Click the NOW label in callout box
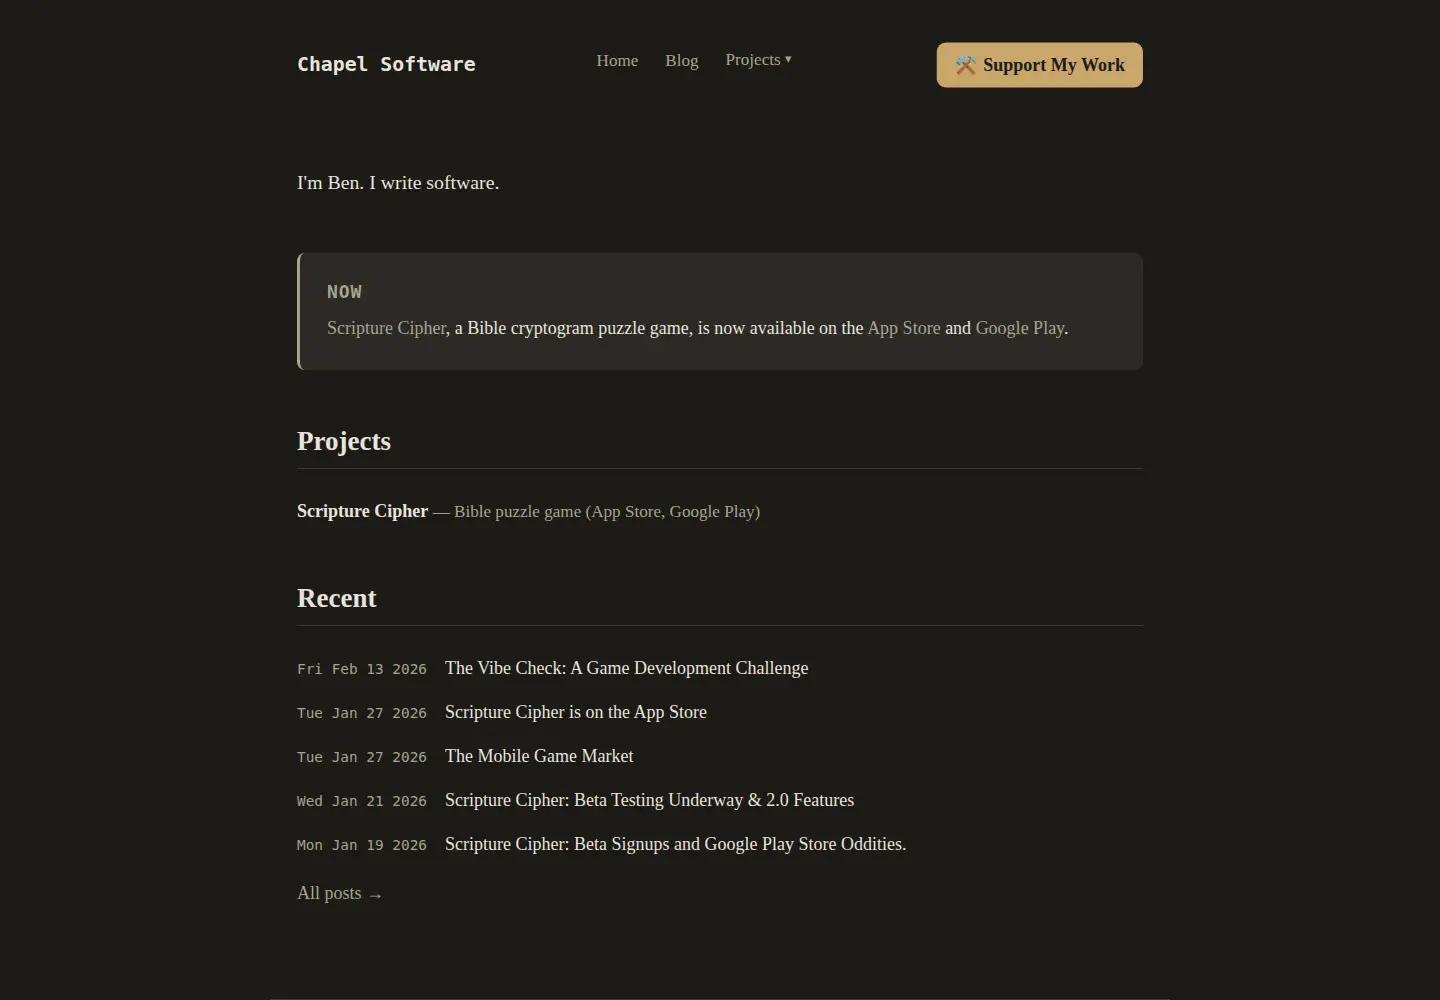This screenshot has width=1440, height=1000. [344, 292]
